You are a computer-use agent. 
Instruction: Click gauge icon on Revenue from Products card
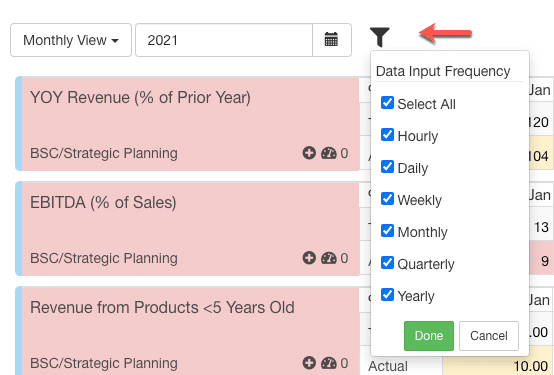[329, 363]
